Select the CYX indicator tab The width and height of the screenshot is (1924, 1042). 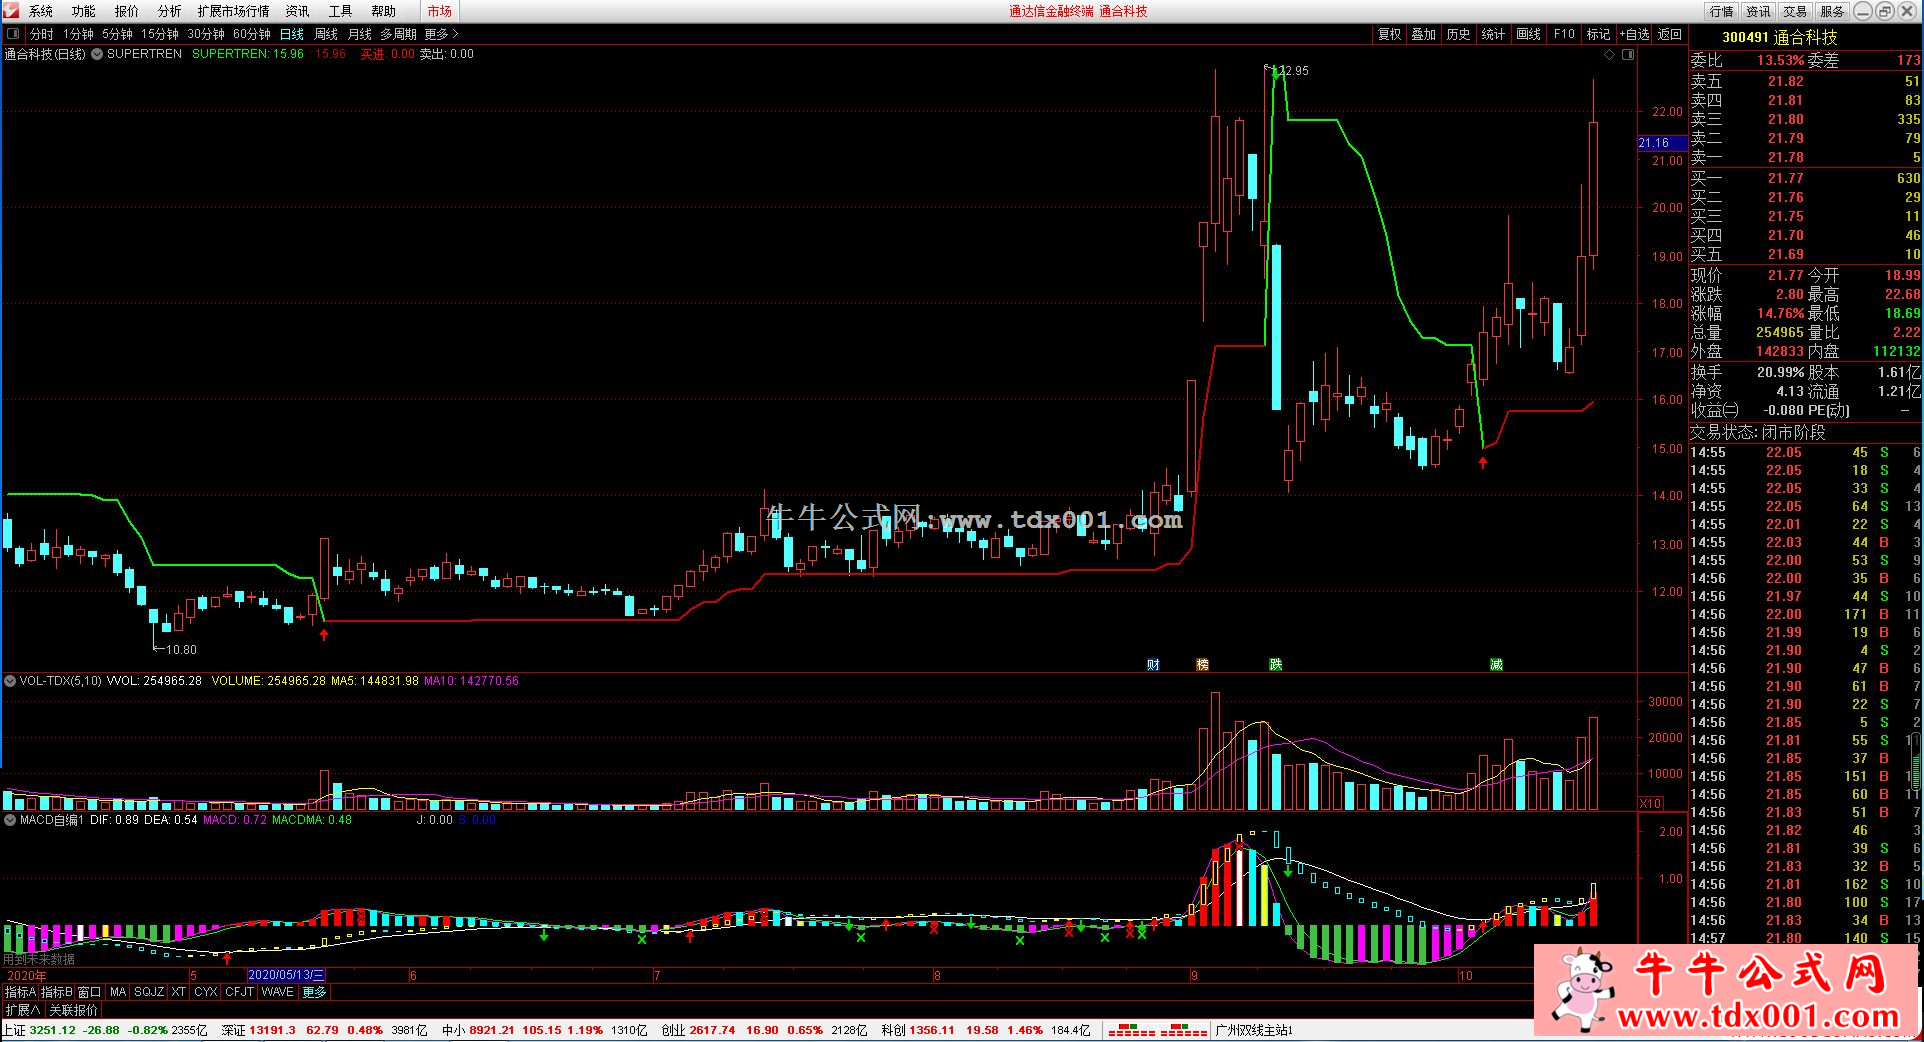[x=206, y=992]
